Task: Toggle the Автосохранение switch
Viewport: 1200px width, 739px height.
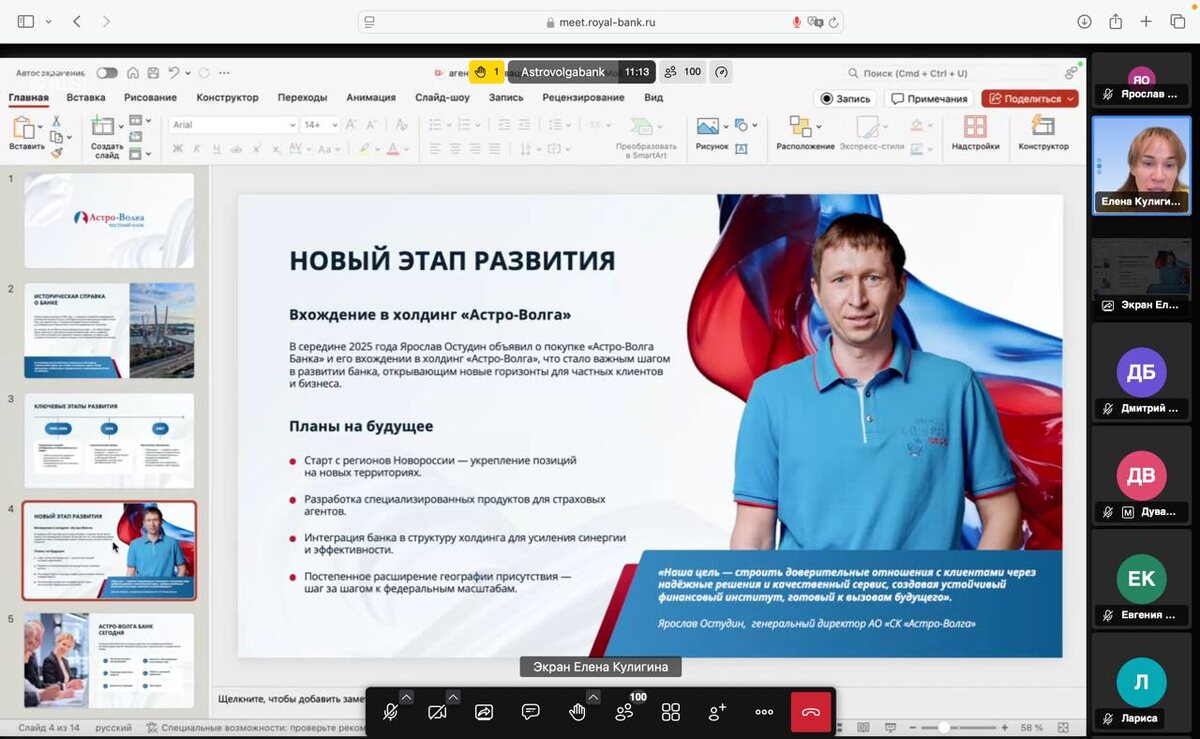Action: point(107,73)
